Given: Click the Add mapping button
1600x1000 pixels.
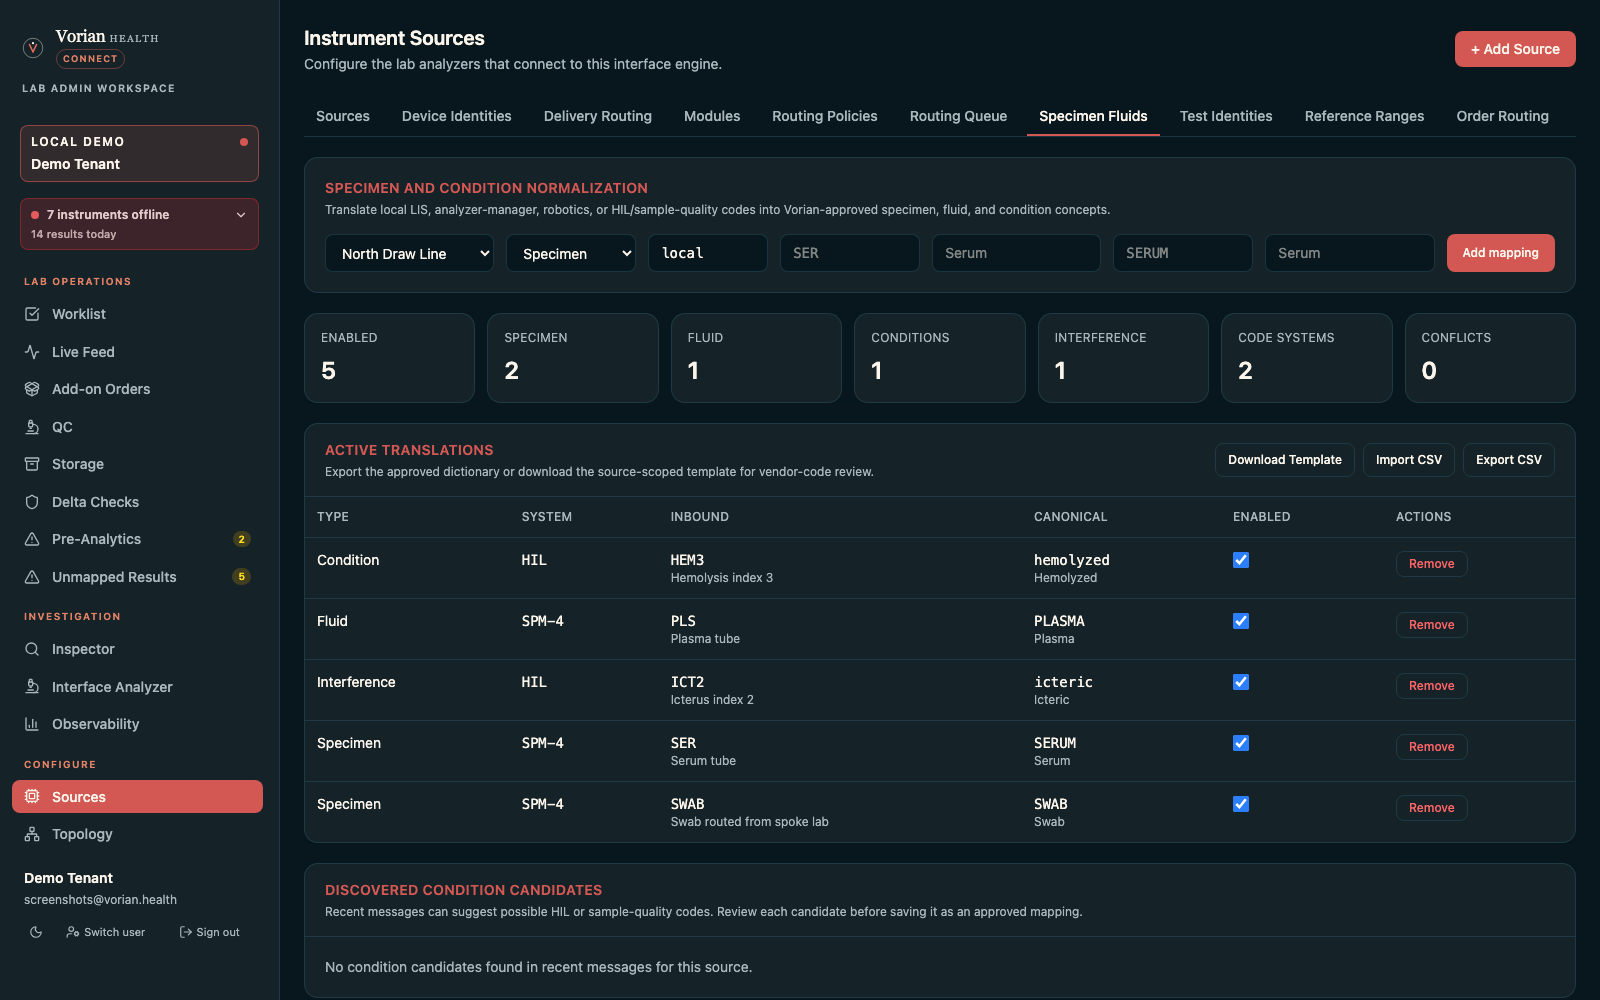Looking at the screenshot, I should pyautogui.click(x=1500, y=253).
